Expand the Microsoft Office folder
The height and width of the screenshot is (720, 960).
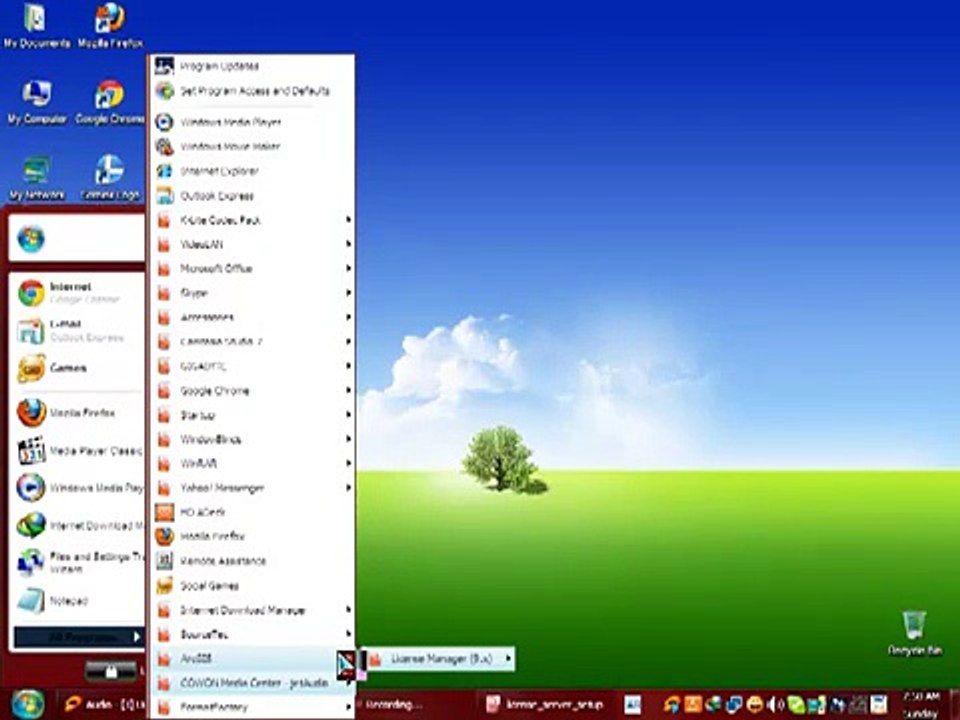[x=251, y=269]
